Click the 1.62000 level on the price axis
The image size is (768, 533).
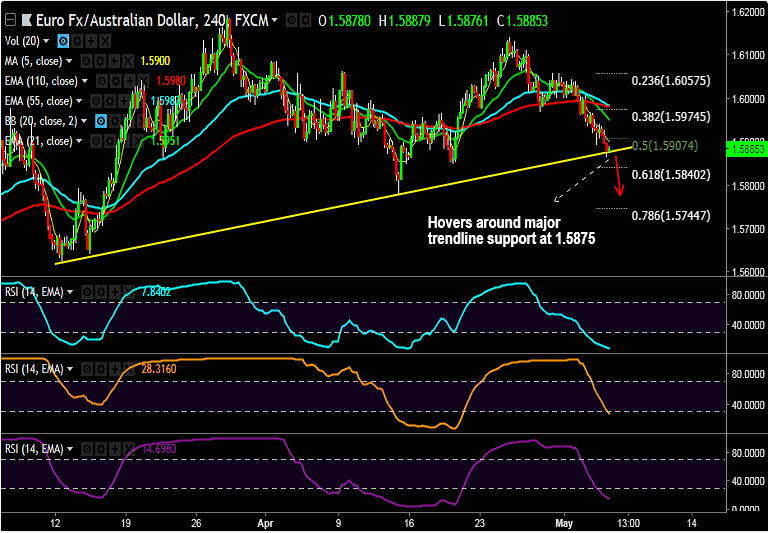[746, 11]
